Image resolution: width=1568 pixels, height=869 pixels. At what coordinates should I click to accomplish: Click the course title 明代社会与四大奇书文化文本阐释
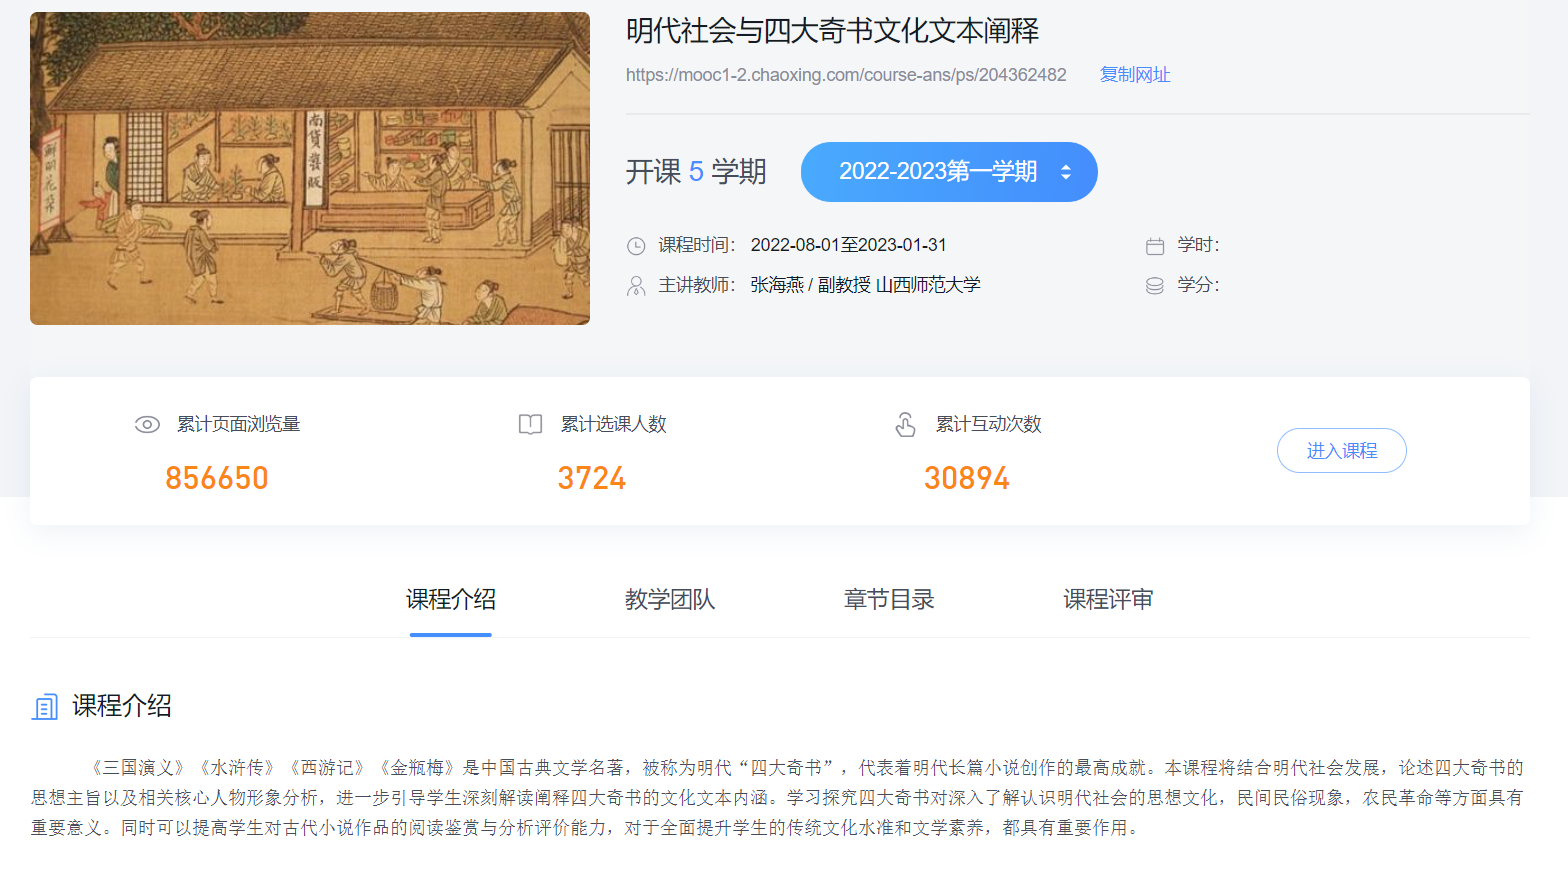[832, 31]
